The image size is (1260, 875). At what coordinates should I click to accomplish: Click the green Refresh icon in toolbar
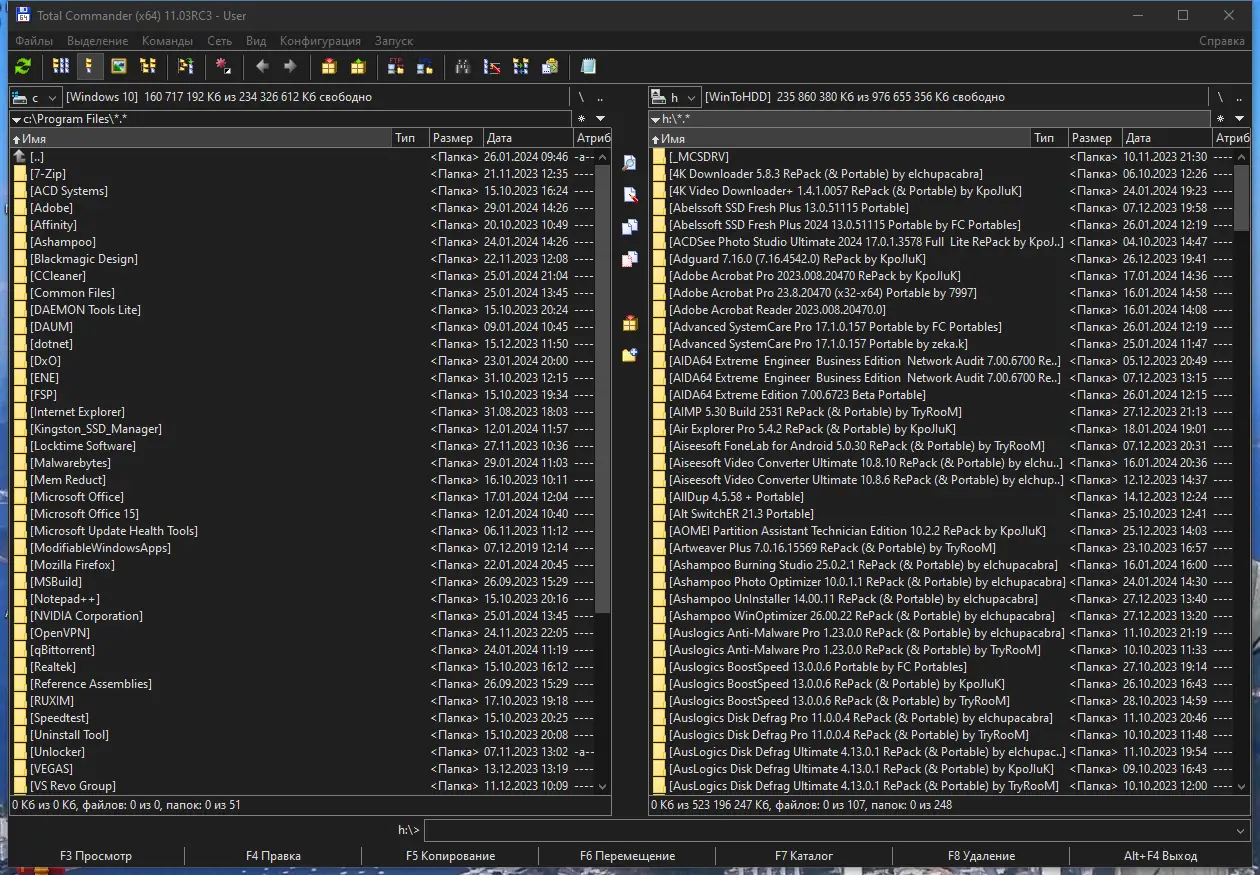pyautogui.click(x=23, y=67)
